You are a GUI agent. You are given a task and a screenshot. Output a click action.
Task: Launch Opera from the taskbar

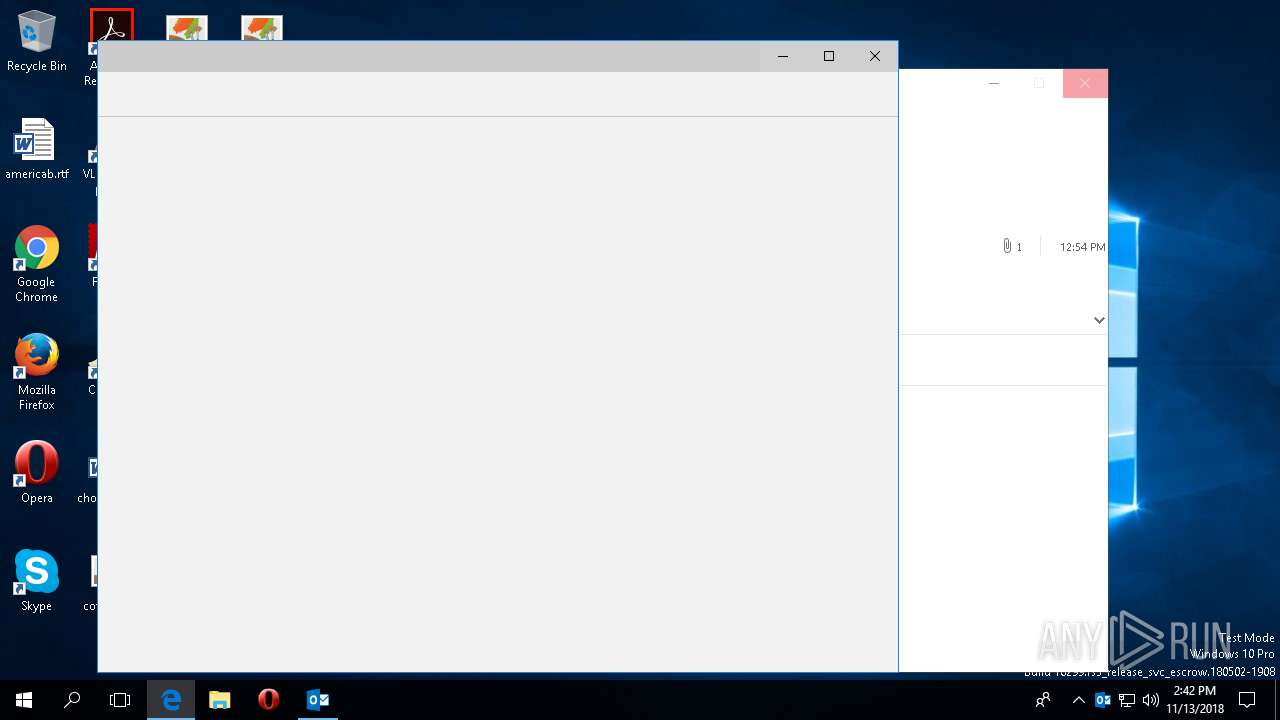click(268, 700)
